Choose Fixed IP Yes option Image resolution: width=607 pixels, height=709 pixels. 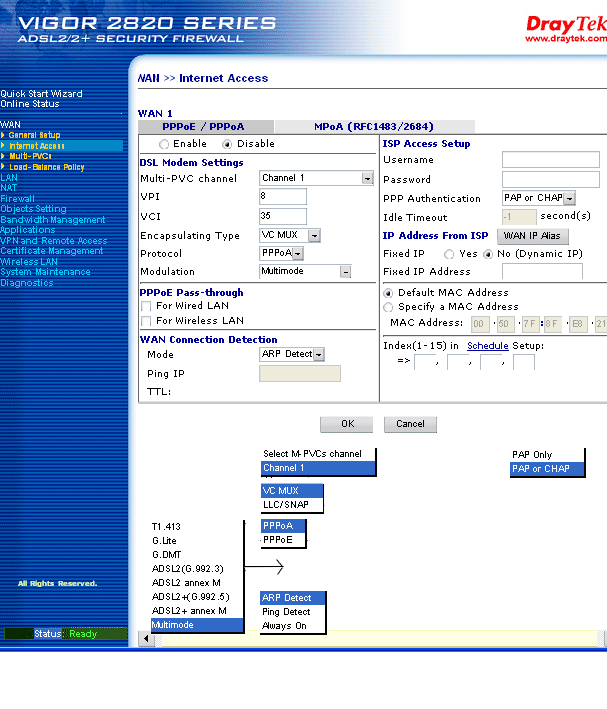coord(449,254)
